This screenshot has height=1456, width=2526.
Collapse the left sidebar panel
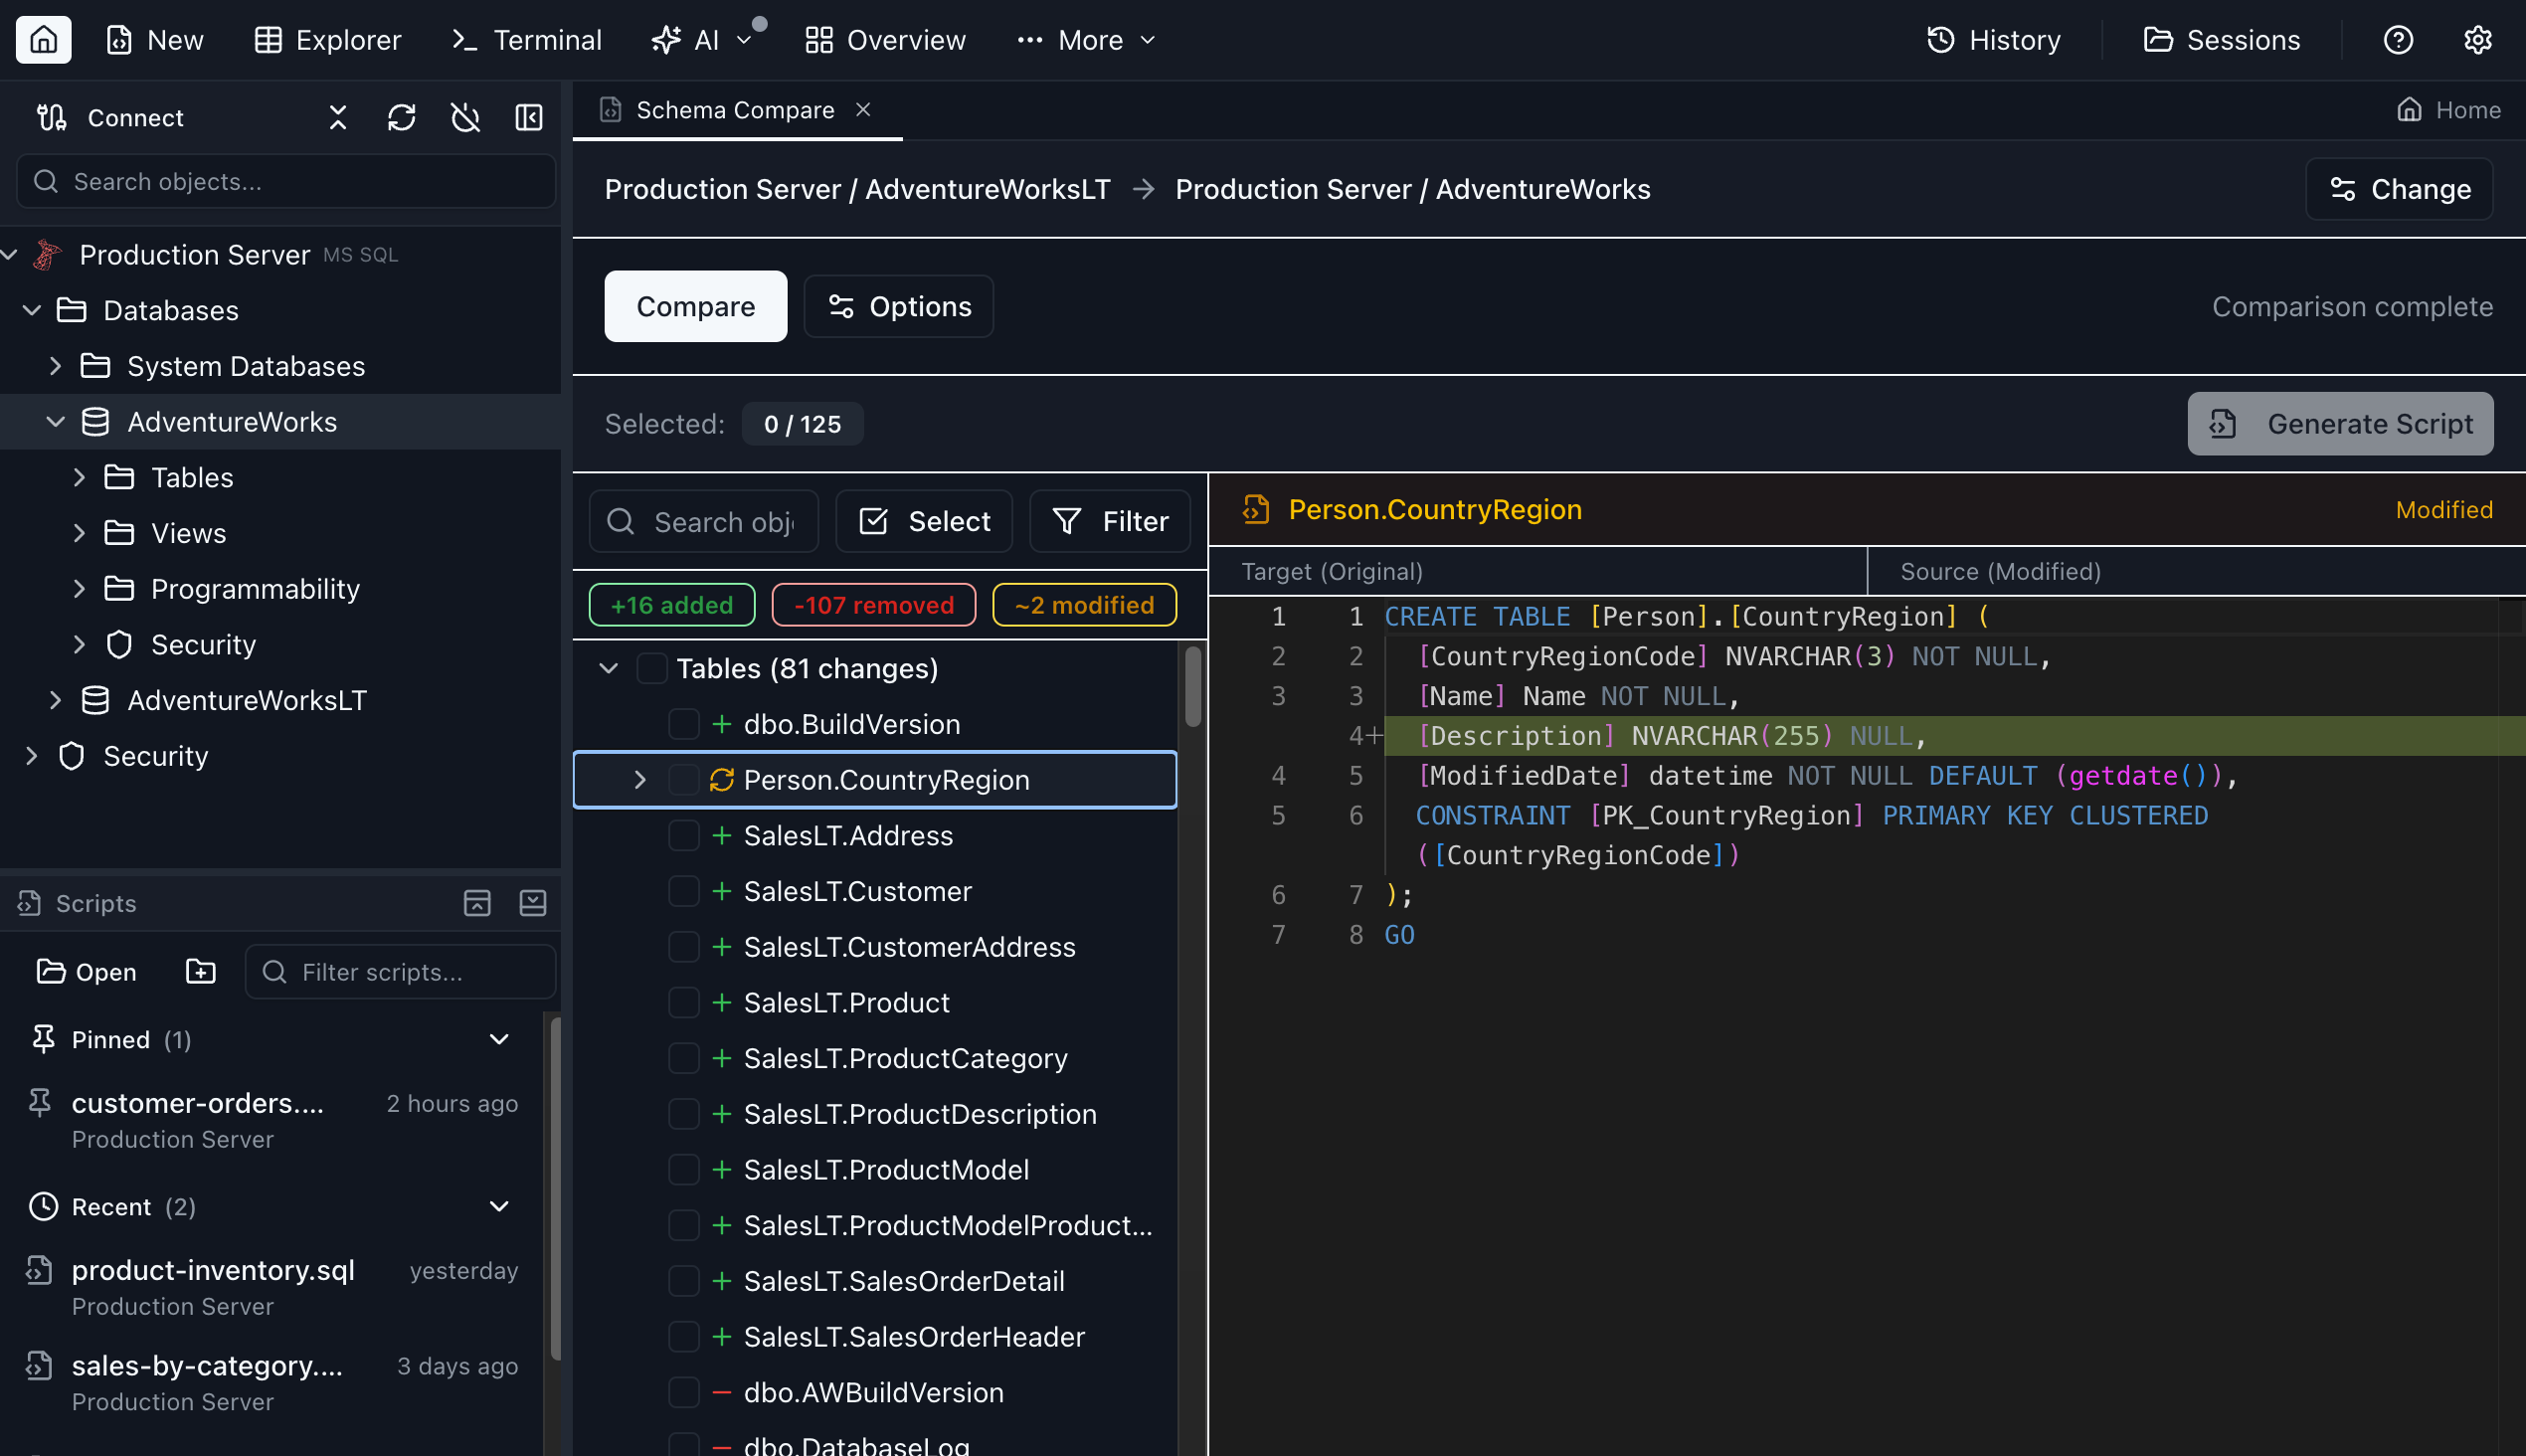529,117
